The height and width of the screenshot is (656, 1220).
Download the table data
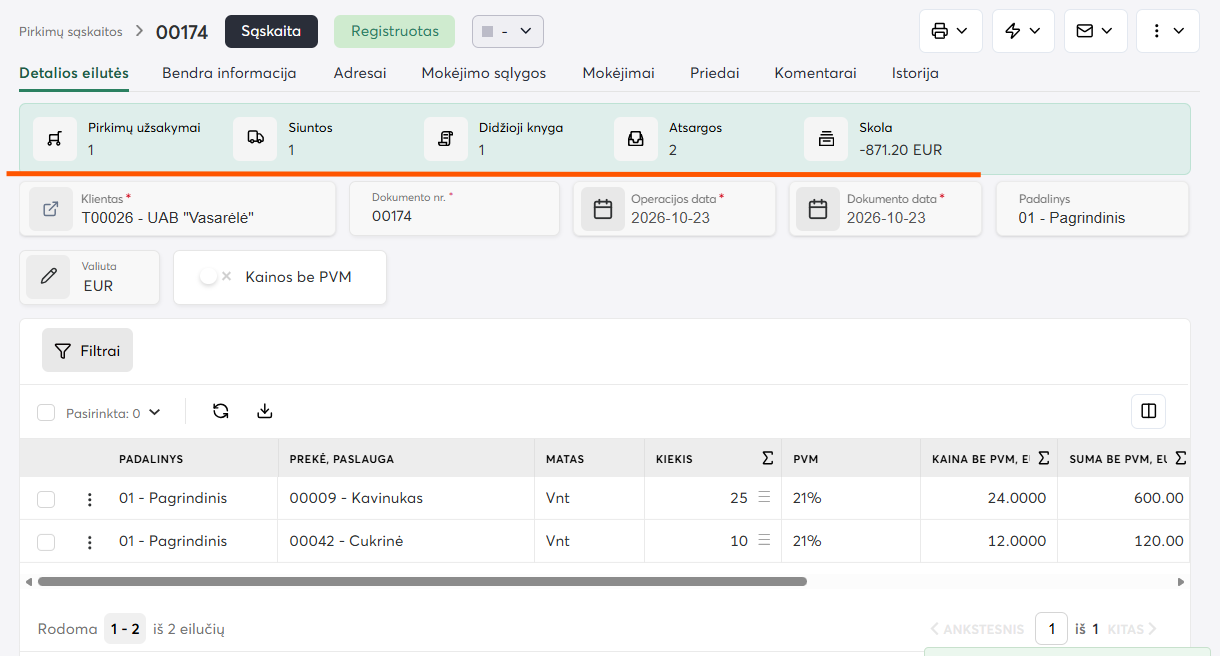click(265, 411)
